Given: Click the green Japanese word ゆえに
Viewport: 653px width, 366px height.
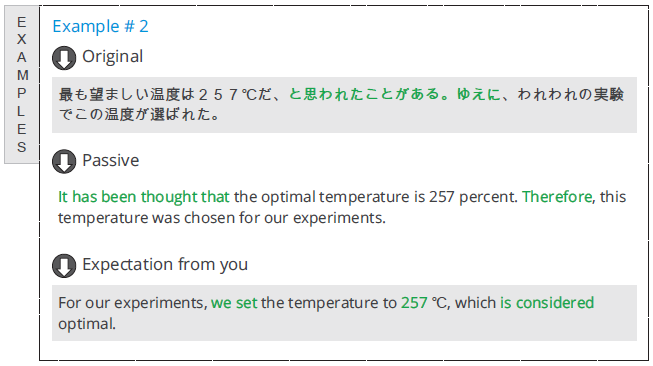Looking at the screenshot, I should (x=479, y=94).
